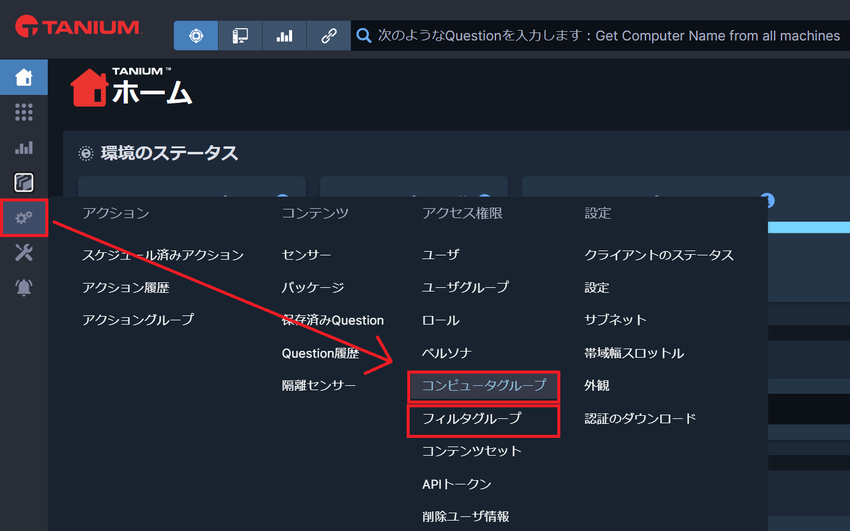Viewport: 850px width, 531px height.
Task: Click the Home icon in left sidebar
Action: click(x=24, y=78)
